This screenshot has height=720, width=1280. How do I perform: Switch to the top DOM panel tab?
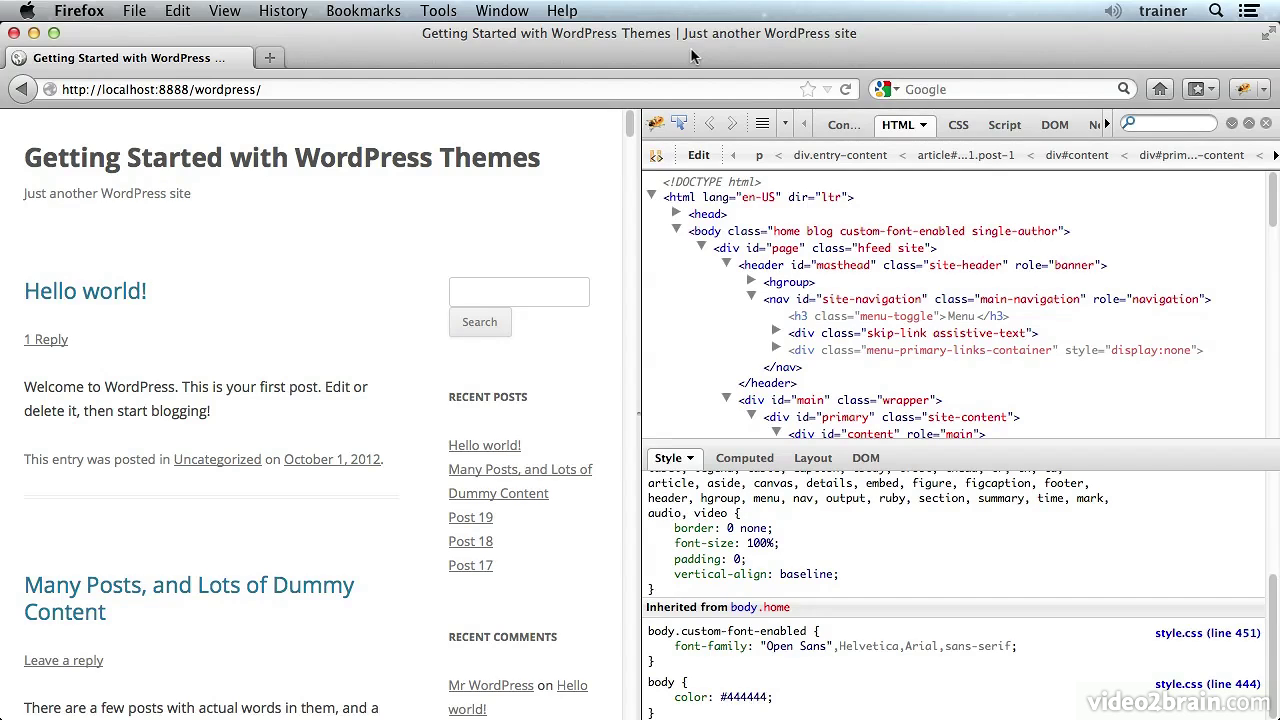[x=1055, y=125]
